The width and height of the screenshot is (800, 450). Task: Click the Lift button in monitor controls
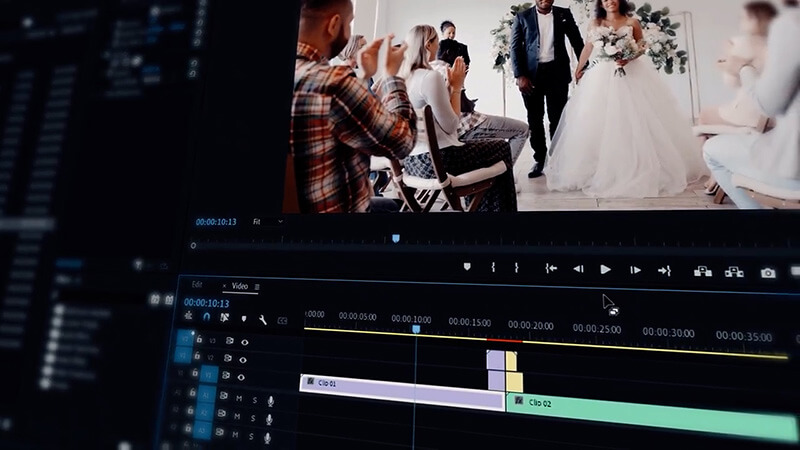[703, 271]
